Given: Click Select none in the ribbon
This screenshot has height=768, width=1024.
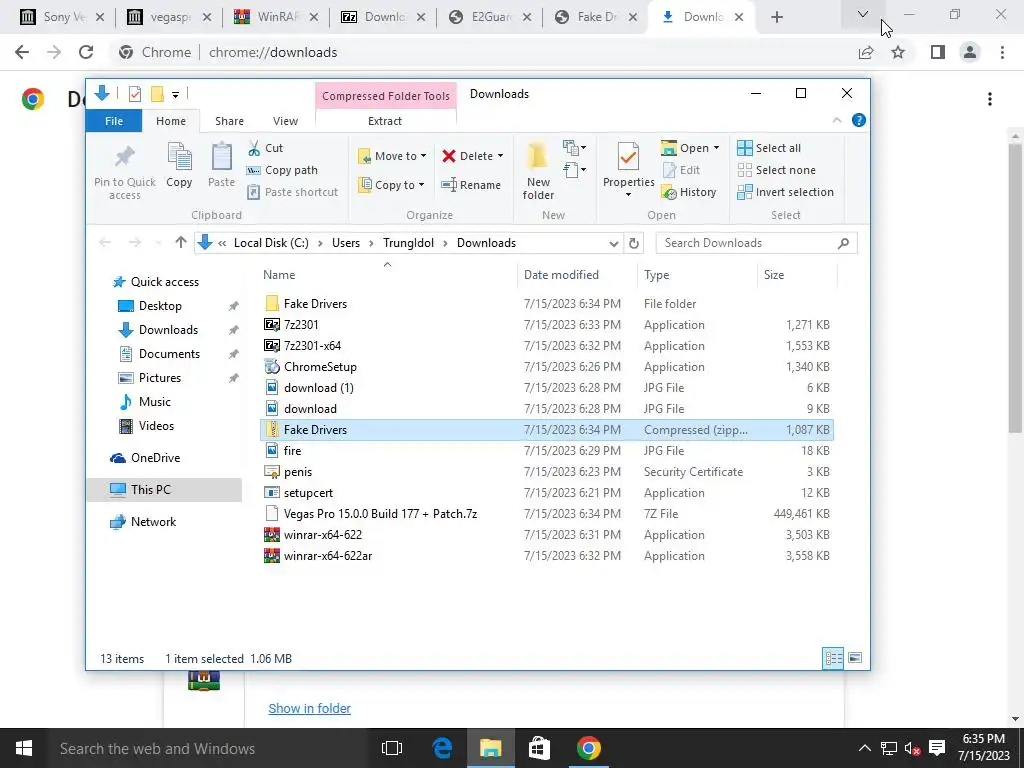Looking at the screenshot, I should 776,170.
